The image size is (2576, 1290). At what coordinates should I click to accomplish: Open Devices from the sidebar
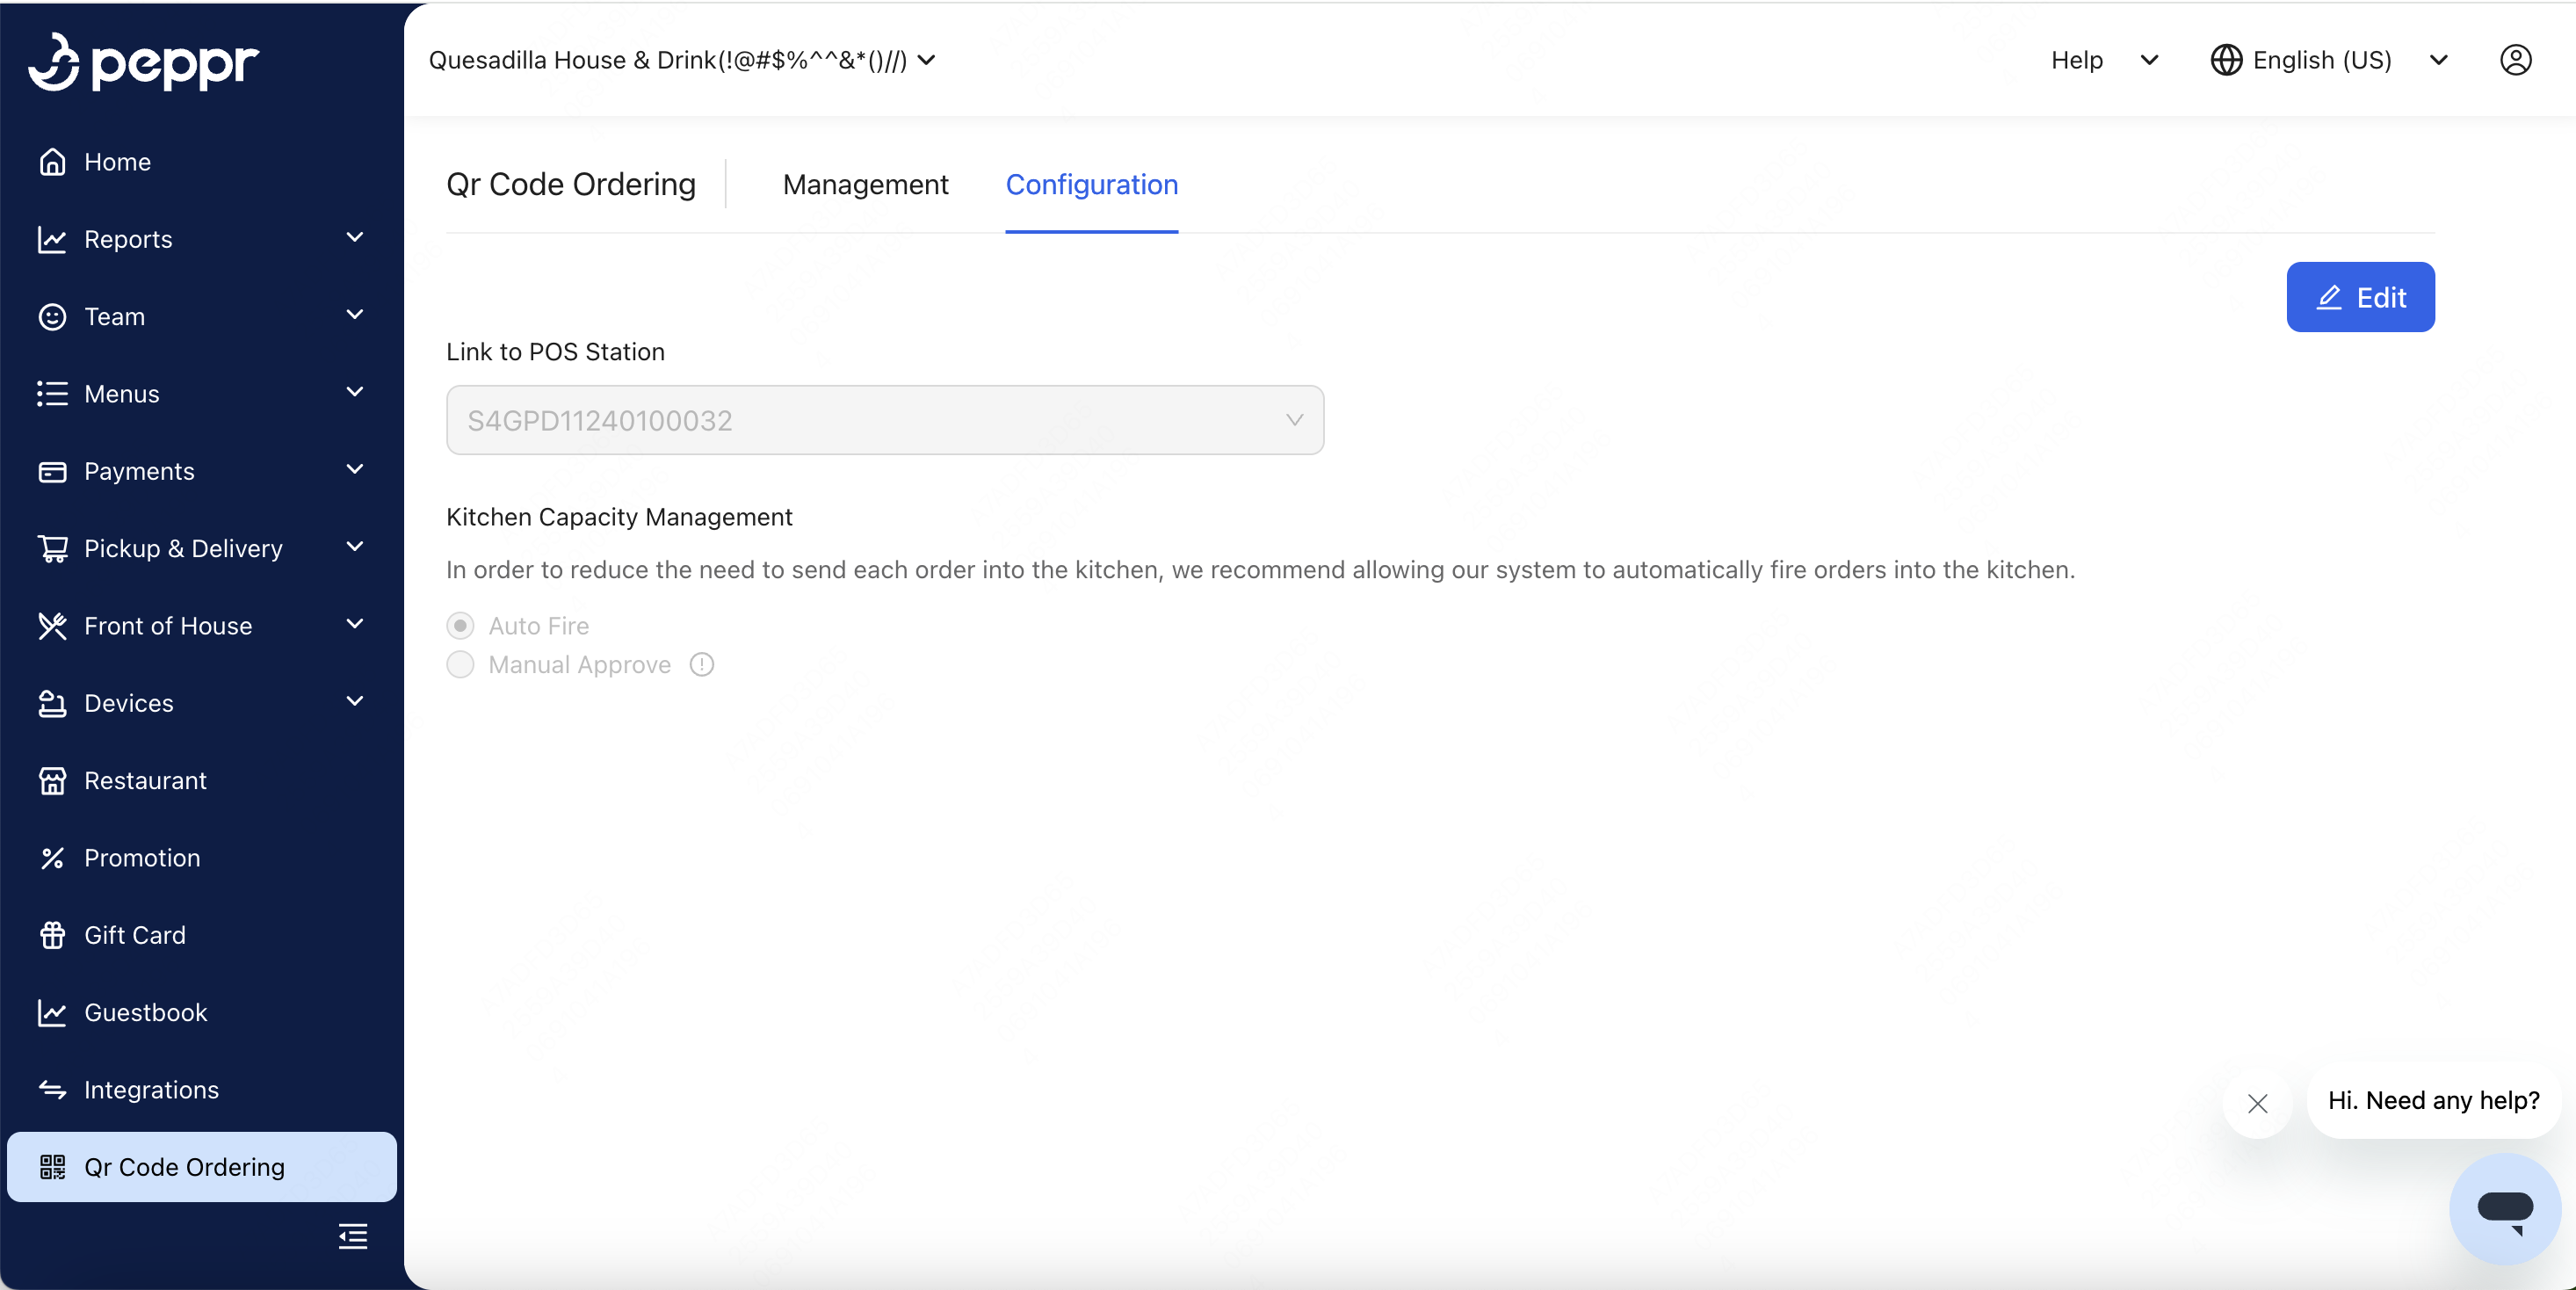coord(128,703)
